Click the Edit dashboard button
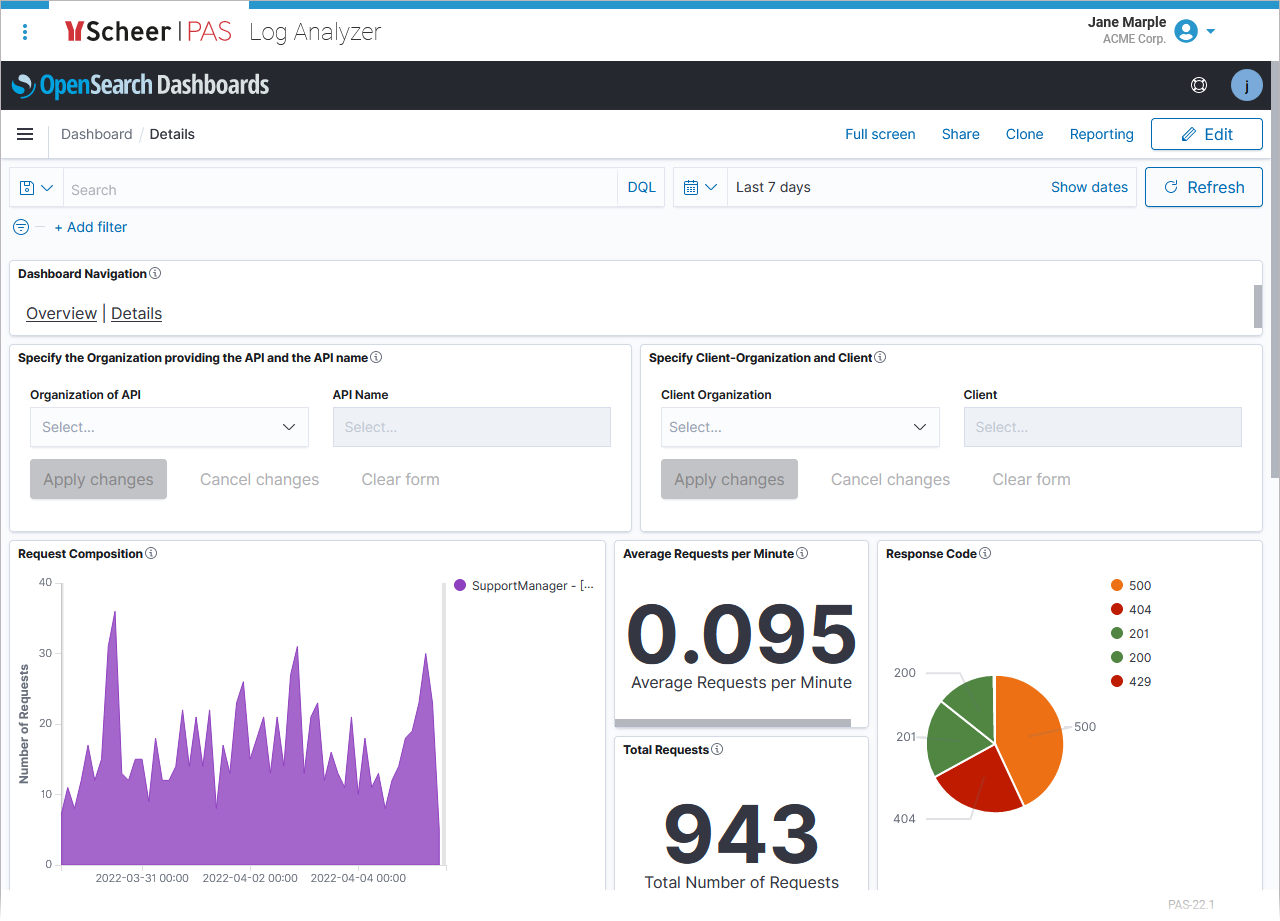 [x=1206, y=134]
